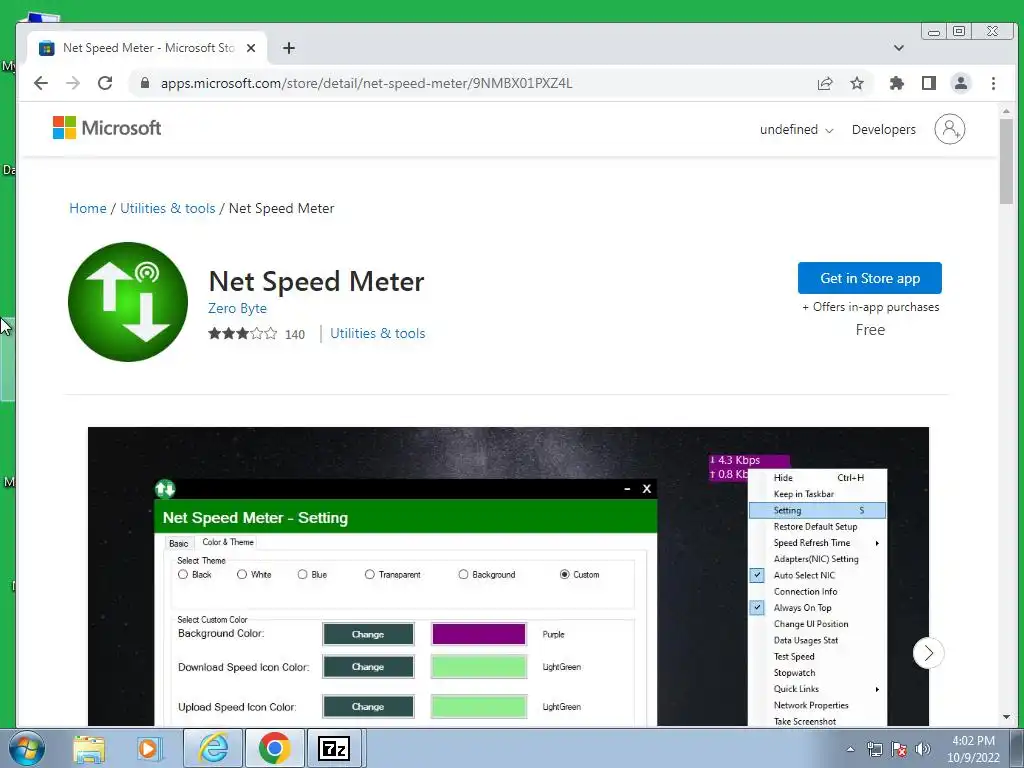This screenshot has height=768, width=1024.
Task: Launch Windows Media Player from taskbar
Action: tap(149, 748)
